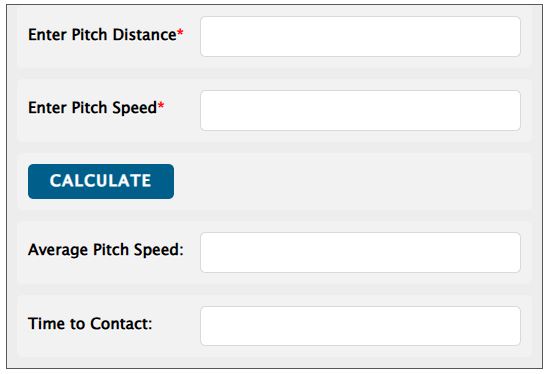Image resolution: width=548 pixels, height=374 pixels.
Task: Click the word Speed in Enter Pitch Speed
Action: (x=135, y=108)
